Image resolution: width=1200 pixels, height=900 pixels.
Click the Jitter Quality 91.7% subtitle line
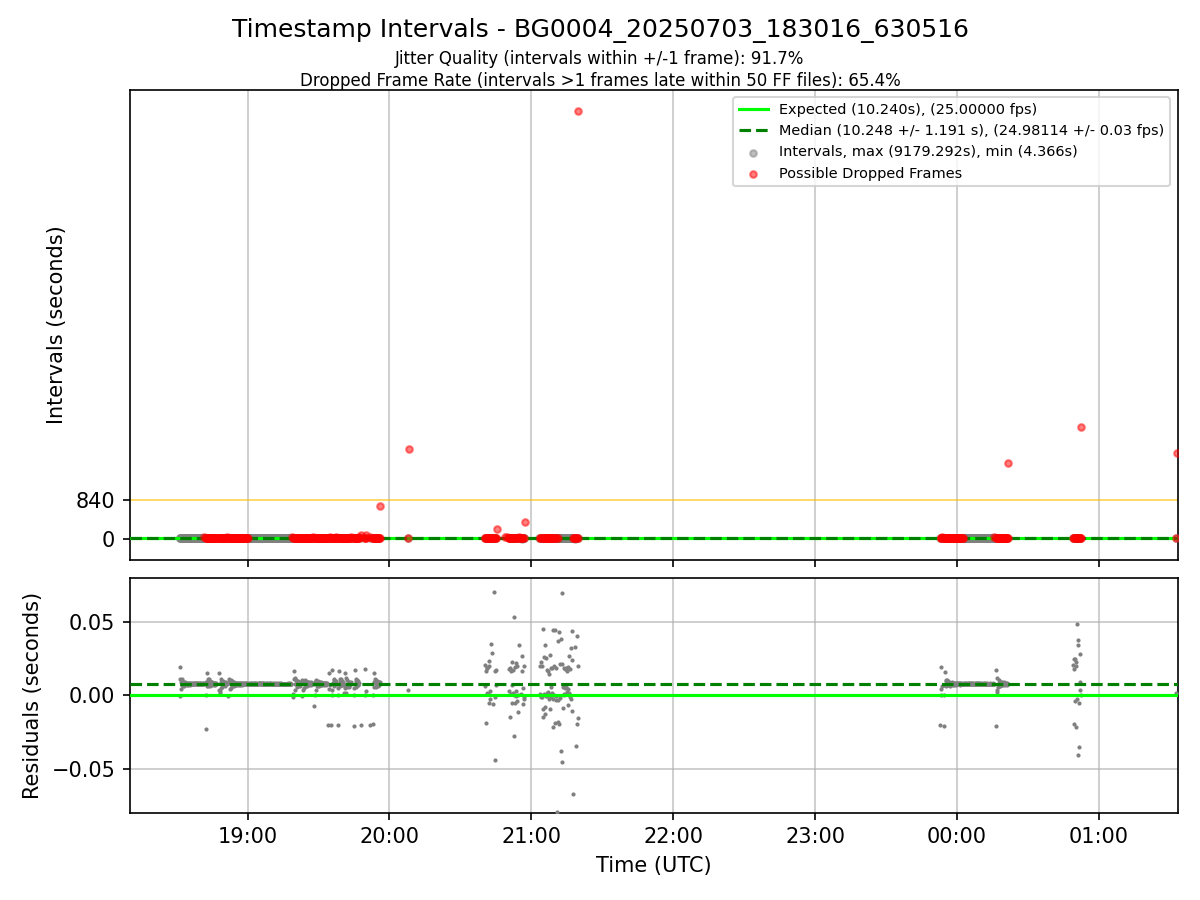(599, 59)
